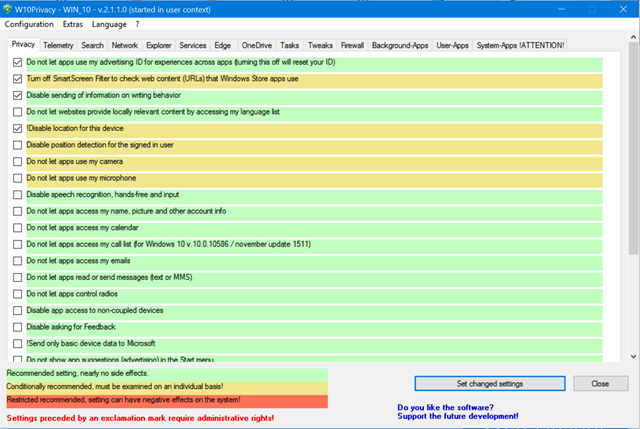Viewport: 640px width, 429px height.
Task: Check Disable speech recognition, hands-free and input
Action: pyautogui.click(x=17, y=195)
